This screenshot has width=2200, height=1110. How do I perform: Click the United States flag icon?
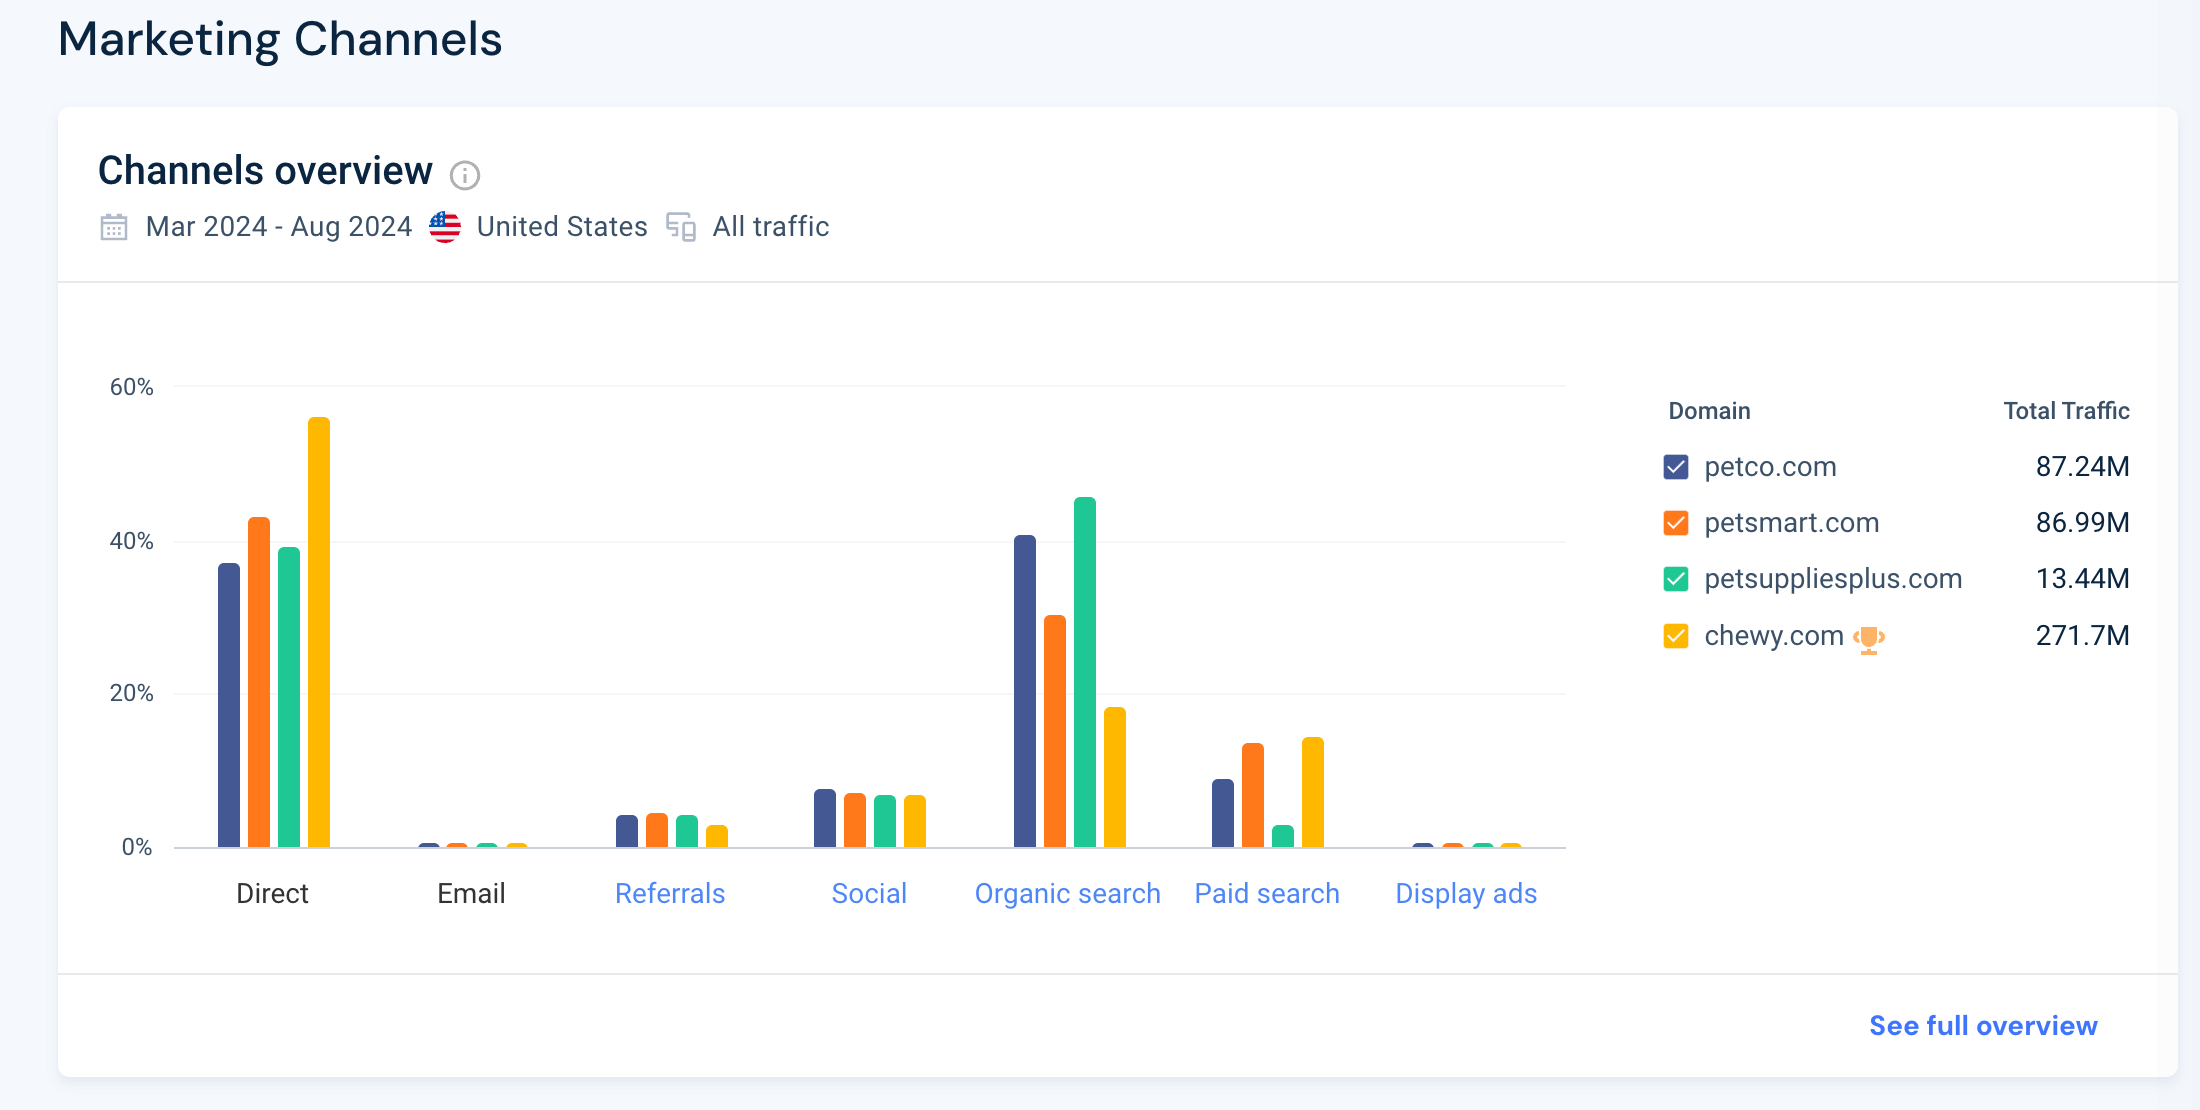pos(445,227)
